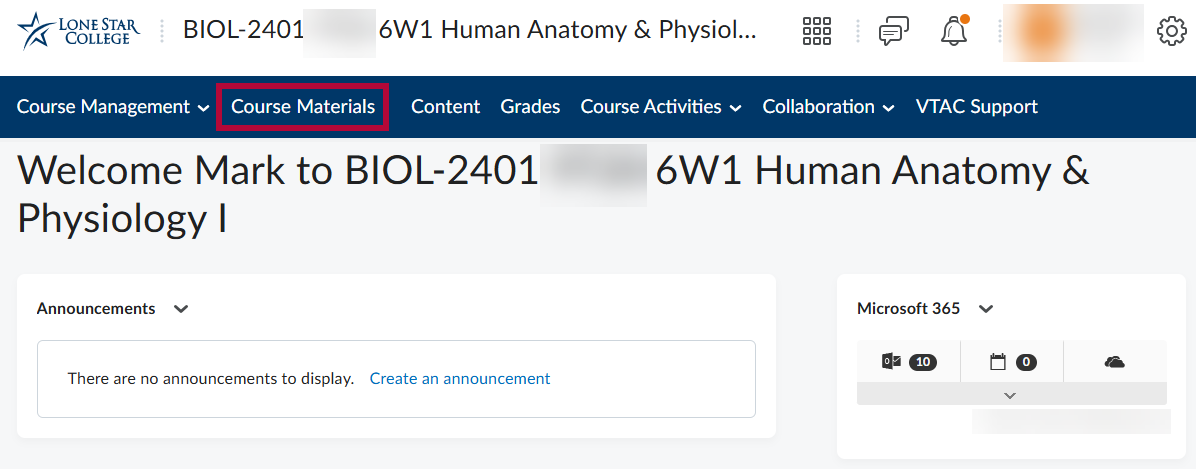
Task: Expand the Collaboration menu
Action: click(828, 107)
